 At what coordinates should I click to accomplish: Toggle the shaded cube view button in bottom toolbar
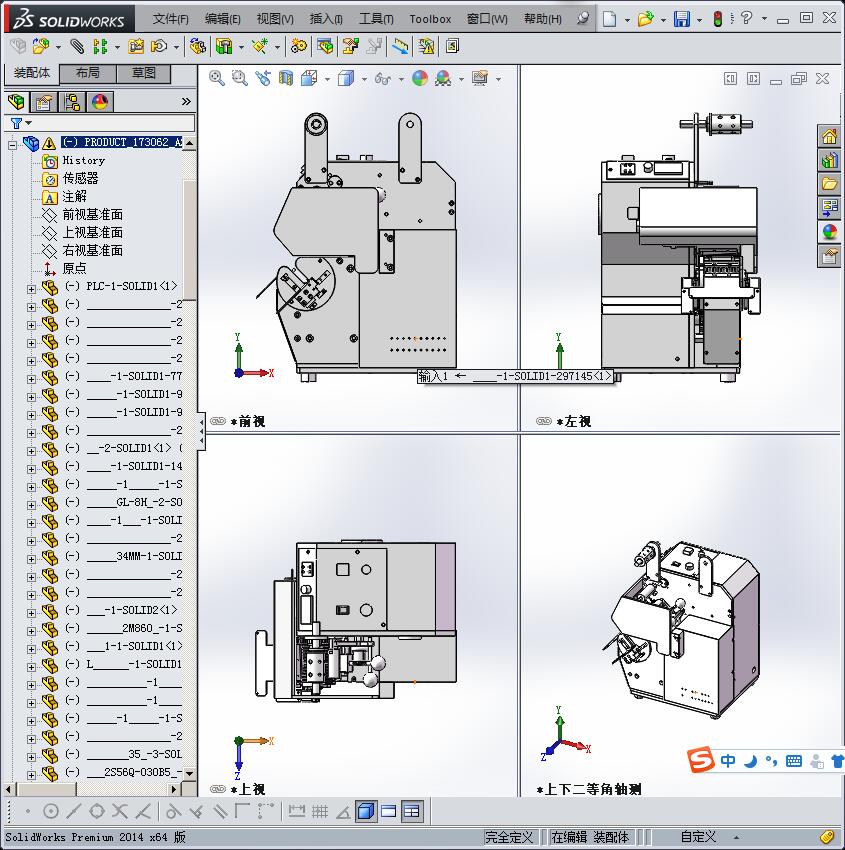(x=366, y=812)
